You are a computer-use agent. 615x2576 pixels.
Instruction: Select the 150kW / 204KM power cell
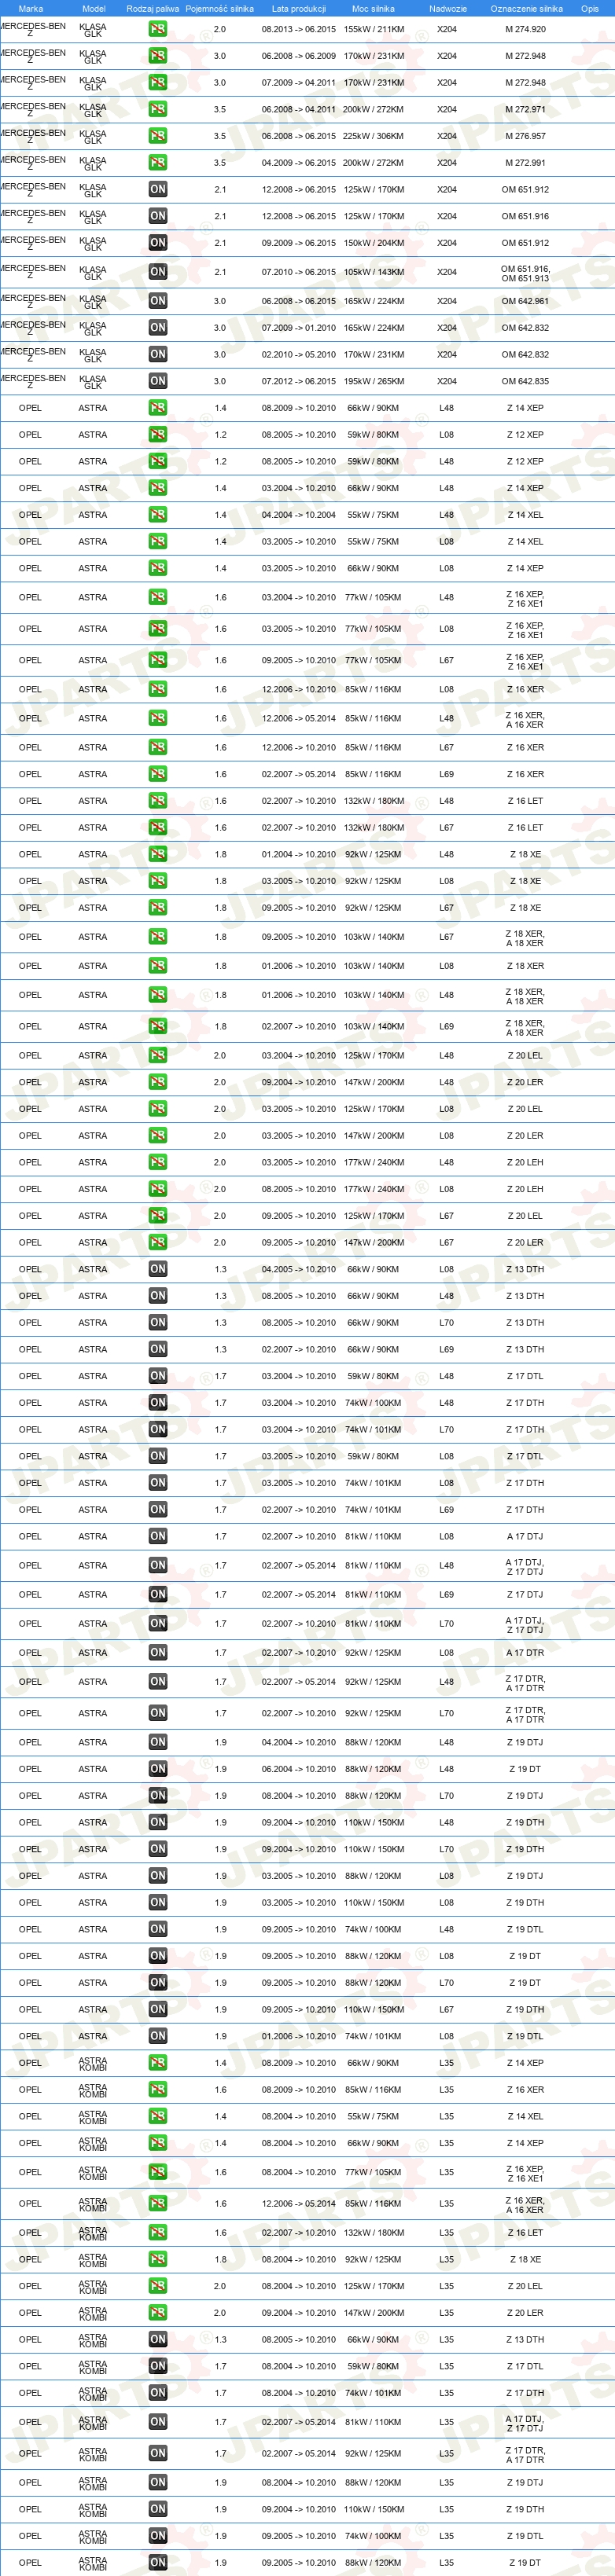pyautogui.click(x=374, y=243)
